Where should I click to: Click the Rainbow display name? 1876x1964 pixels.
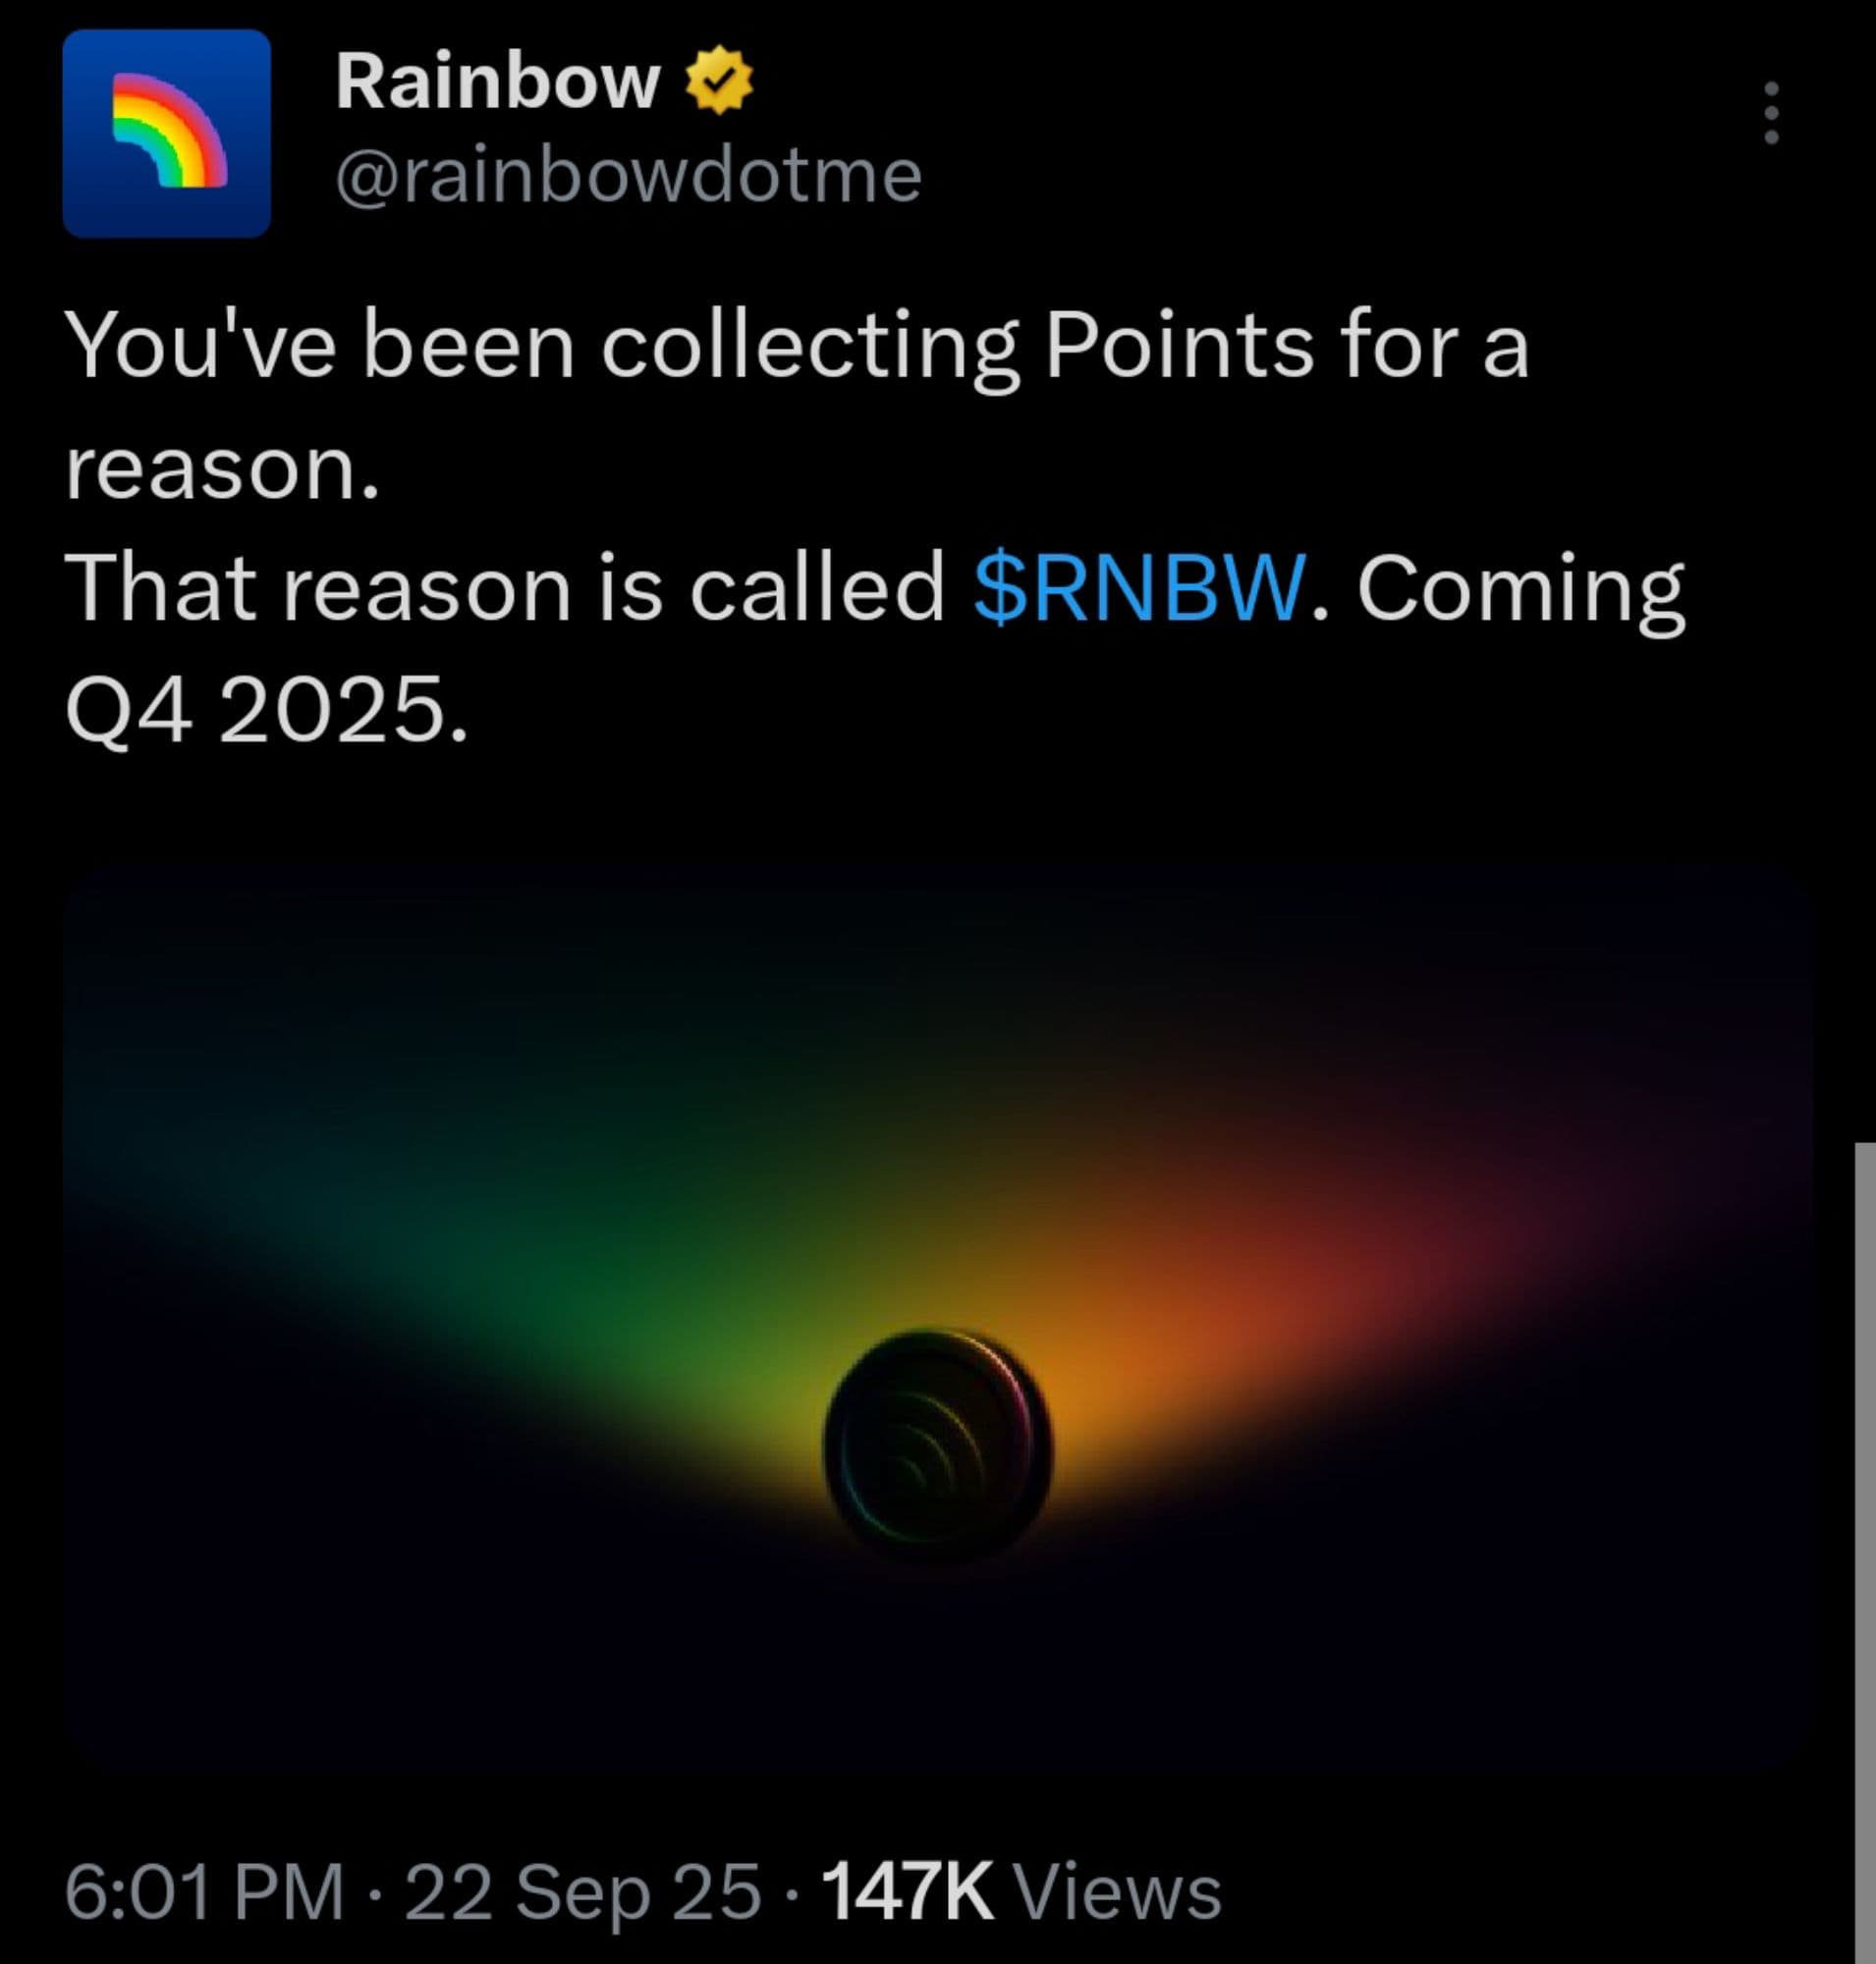click(497, 82)
